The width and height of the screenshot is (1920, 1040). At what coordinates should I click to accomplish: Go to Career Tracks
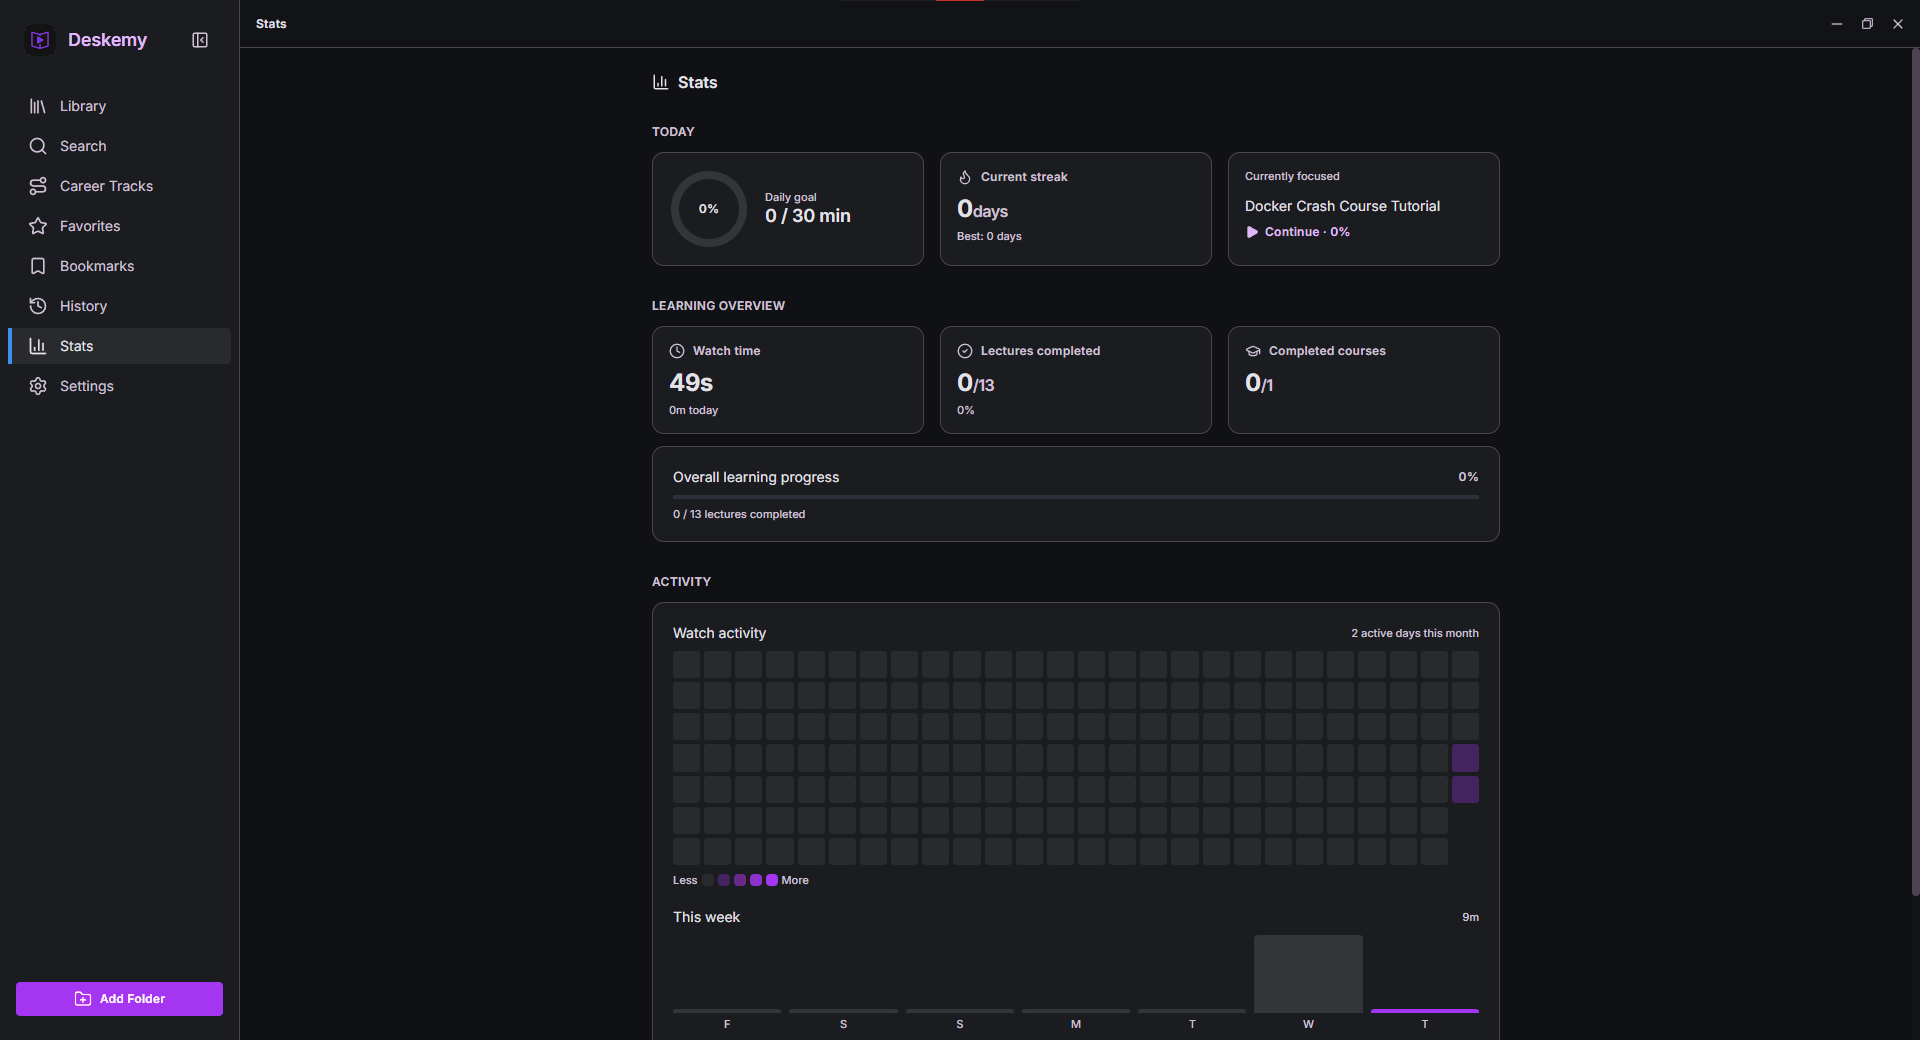pyautogui.click(x=120, y=186)
